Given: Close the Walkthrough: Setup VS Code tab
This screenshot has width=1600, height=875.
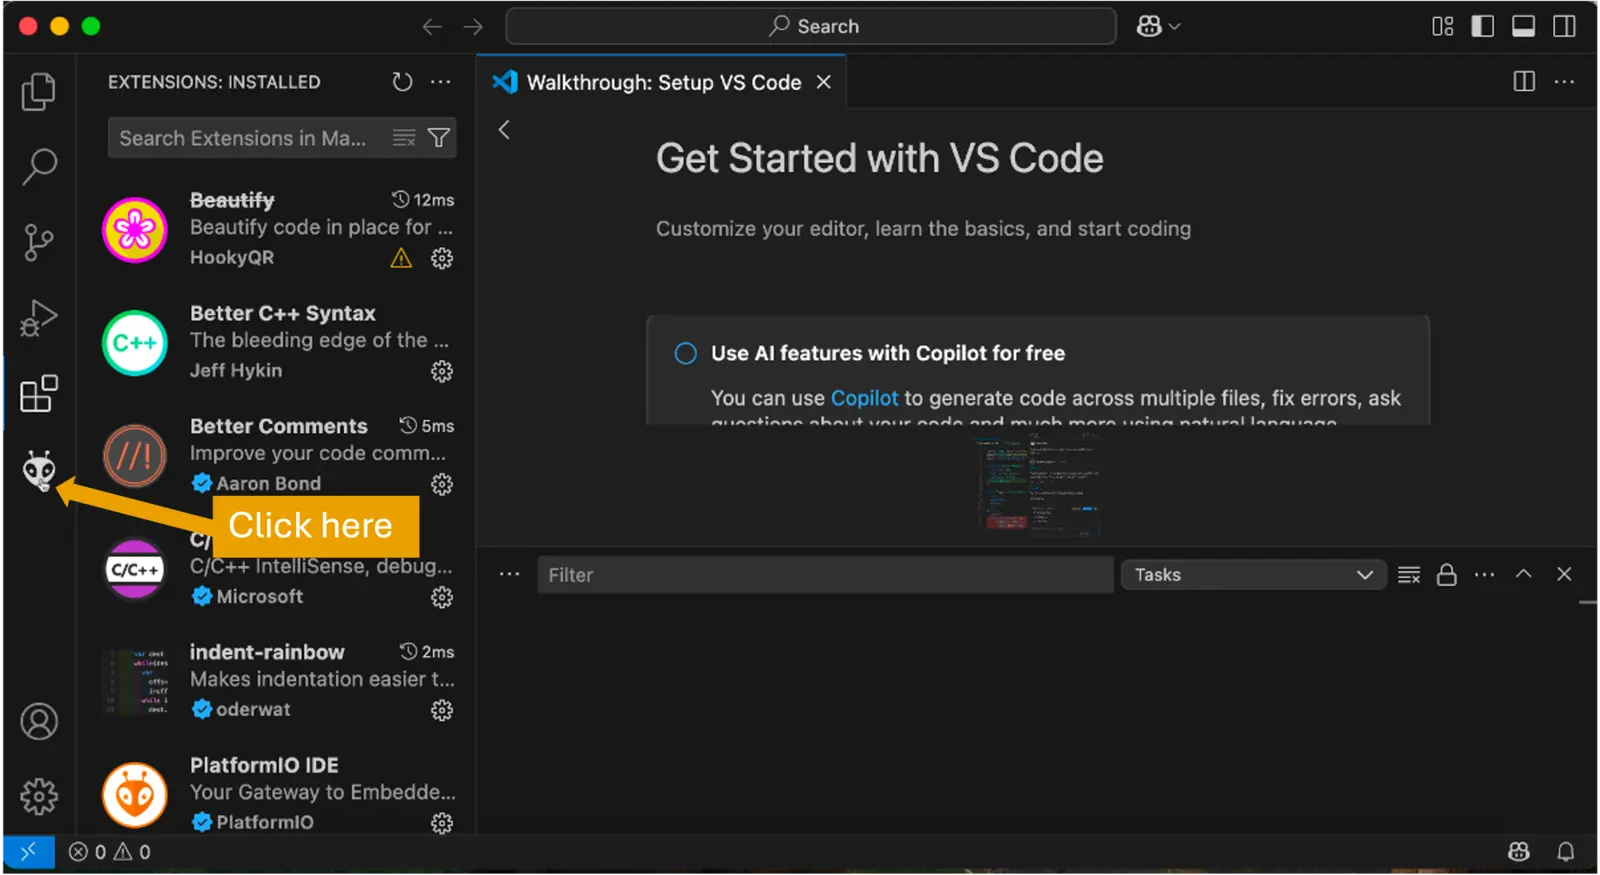Looking at the screenshot, I should click(823, 82).
